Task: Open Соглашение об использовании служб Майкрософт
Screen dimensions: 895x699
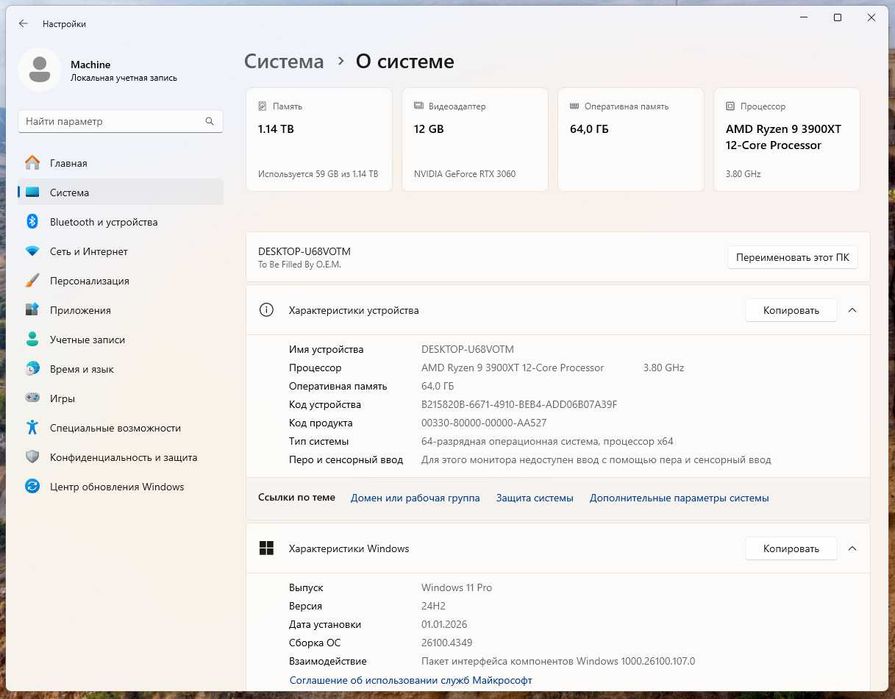Action: coord(410,680)
